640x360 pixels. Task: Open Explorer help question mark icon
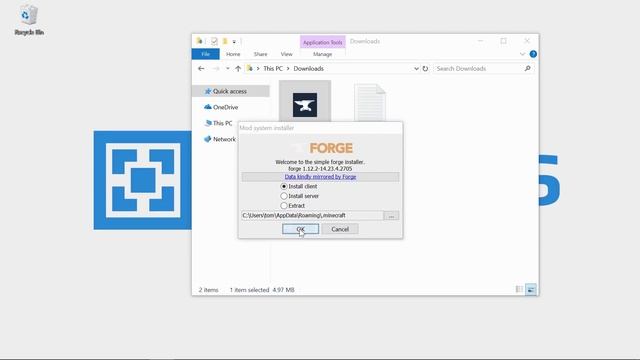[533, 54]
